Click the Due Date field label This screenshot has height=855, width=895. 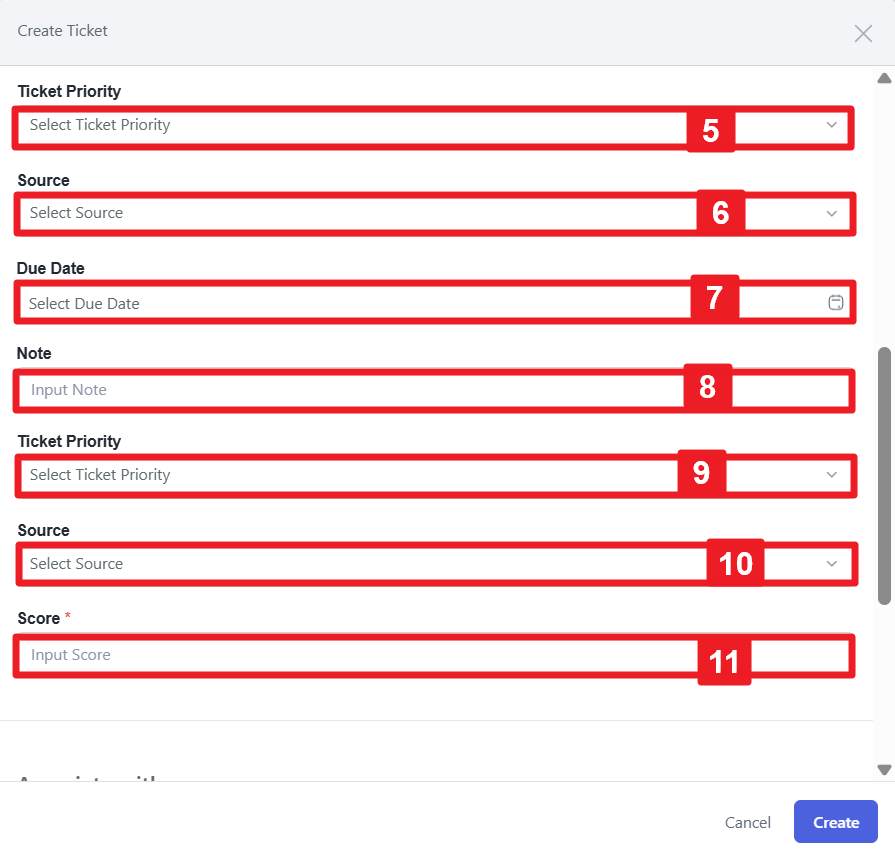(x=50, y=268)
